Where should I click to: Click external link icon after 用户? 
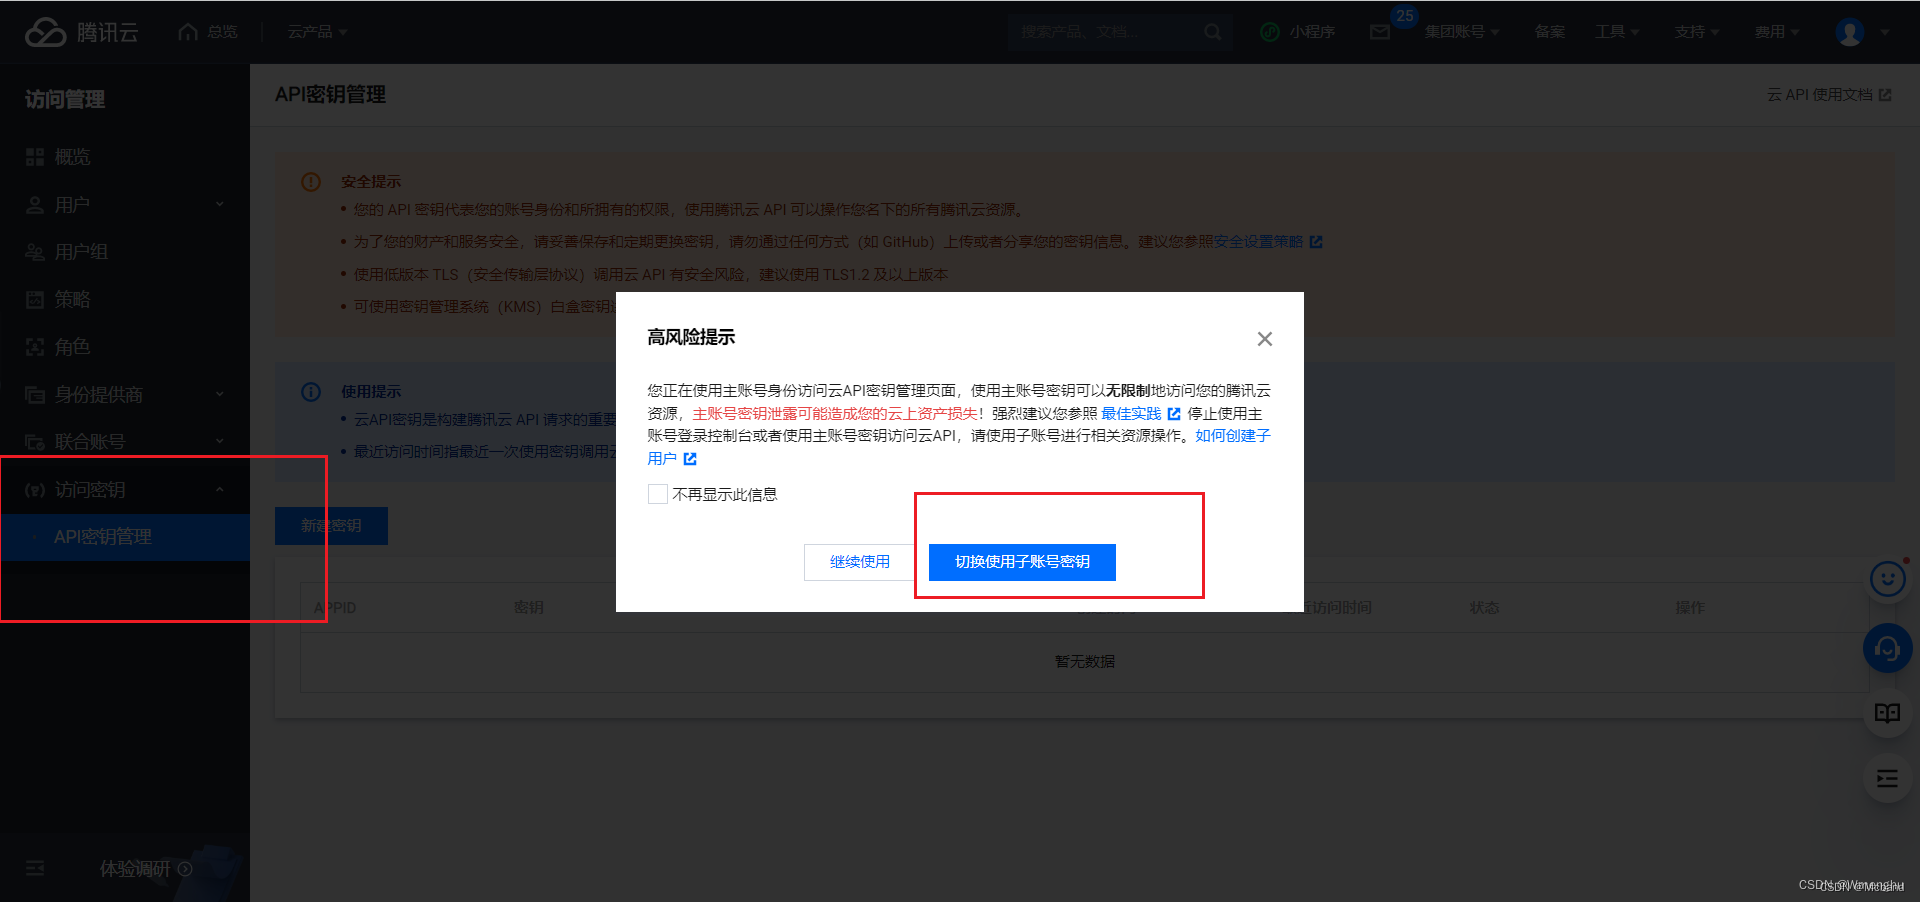[x=690, y=459]
